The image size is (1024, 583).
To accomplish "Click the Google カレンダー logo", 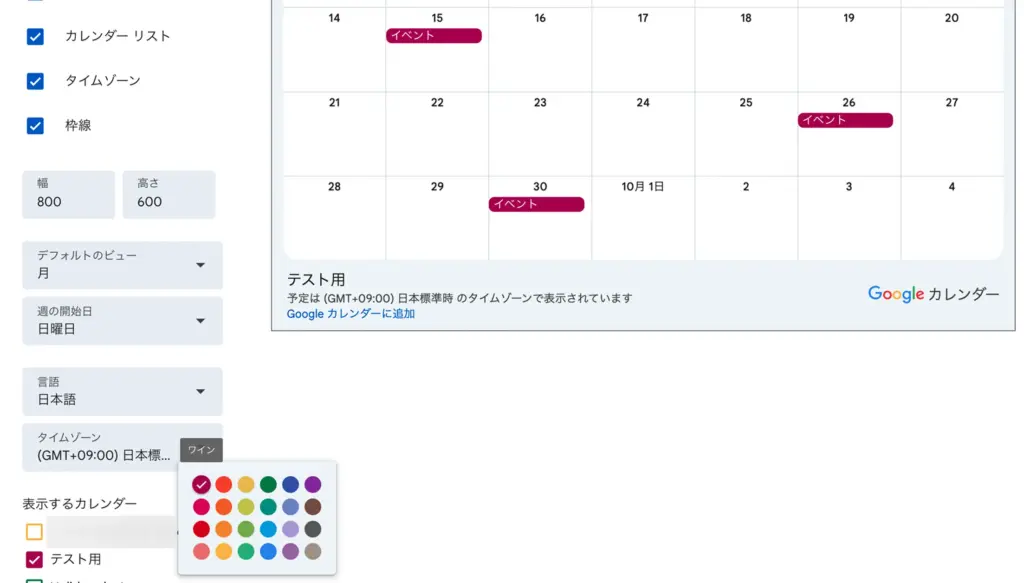I will (933, 294).
